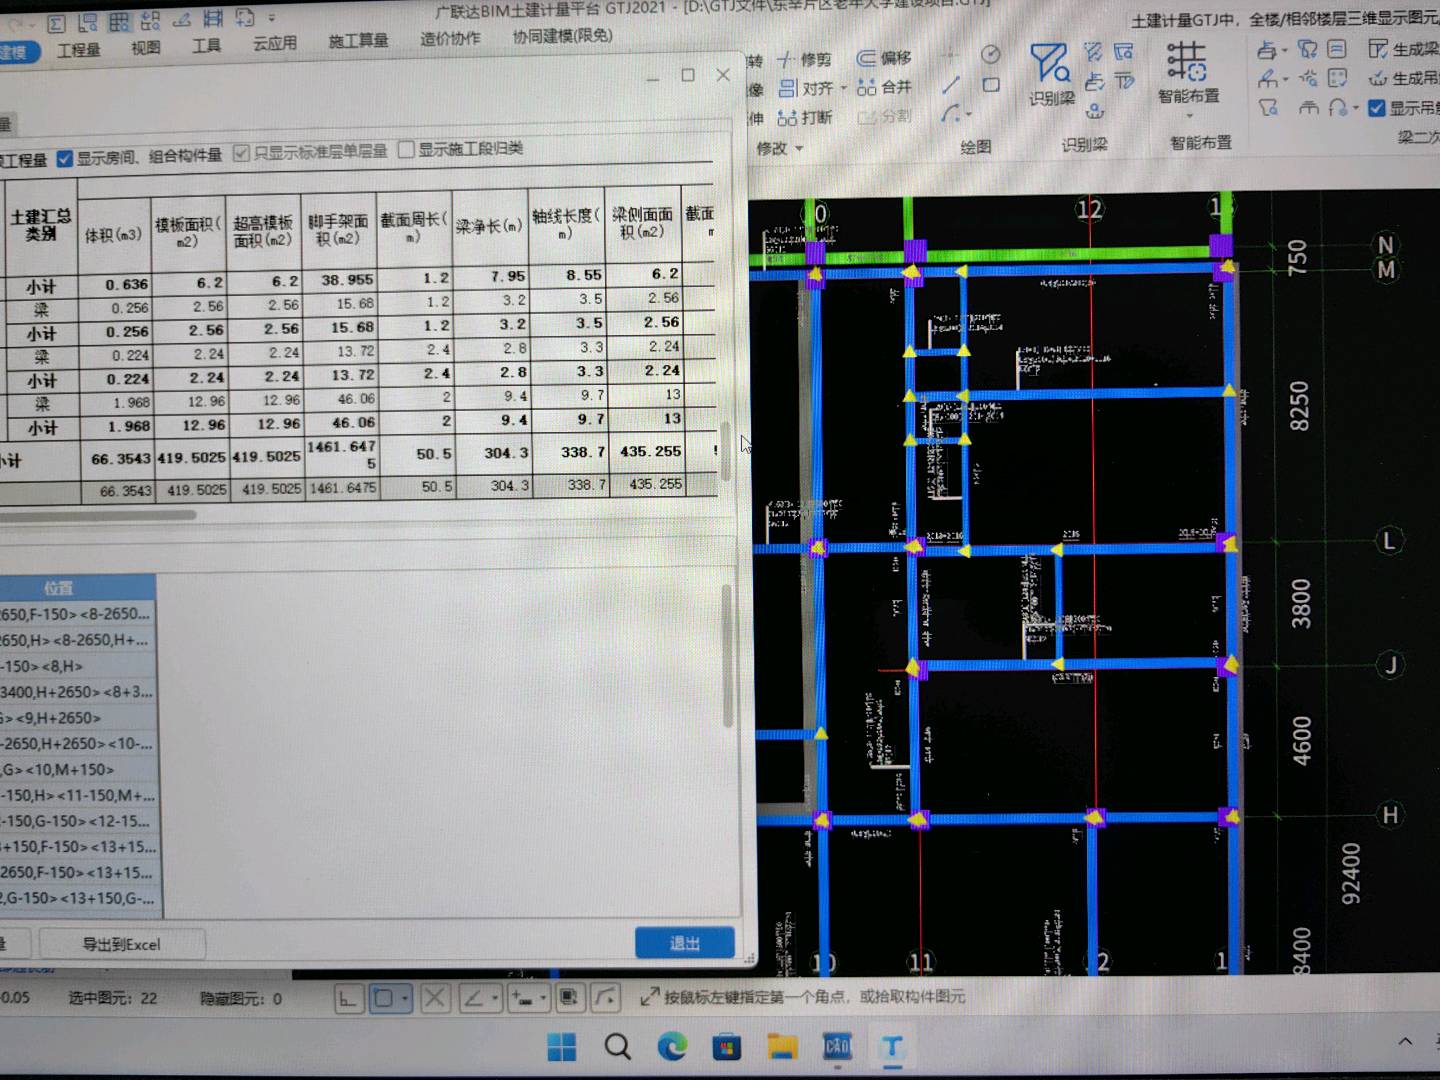Click the Σ summary calculation quick-access icon
Screen dimensions: 1440x1080
coord(56,22)
